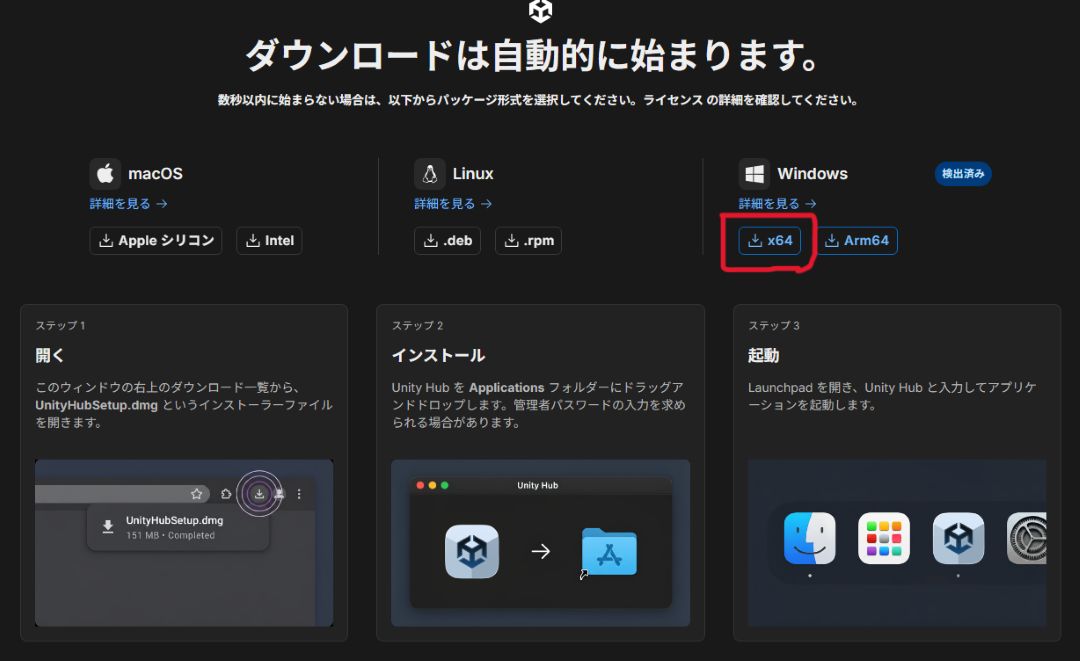
Task: Open 詳細を見る link under Windows
Action: (x=777, y=204)
